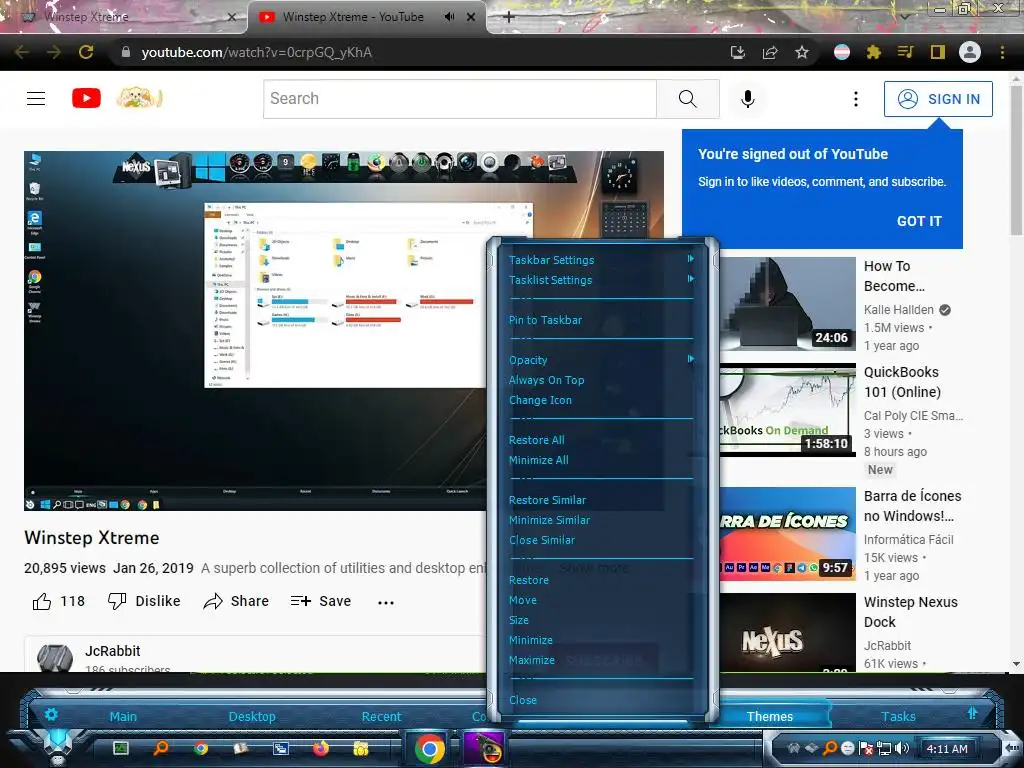Open Tasklist Settings submenu entry
The width and height of the screenshot is (1024, 768).
coord(551,280)
